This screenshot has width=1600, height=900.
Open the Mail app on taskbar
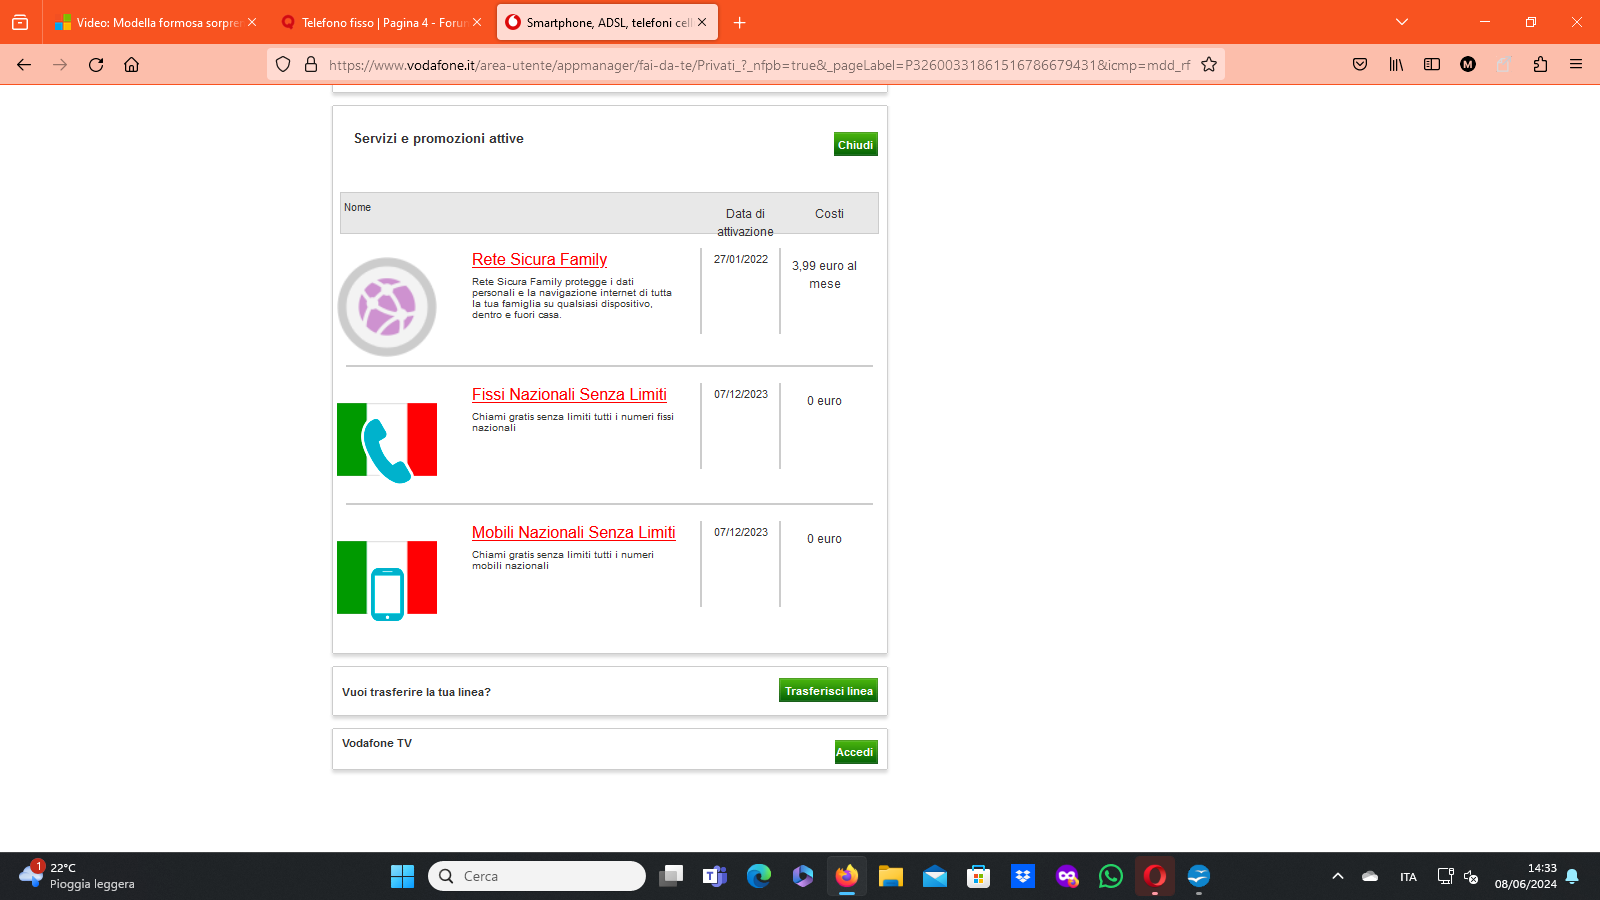pyautogui.click(x=934, y=877)
